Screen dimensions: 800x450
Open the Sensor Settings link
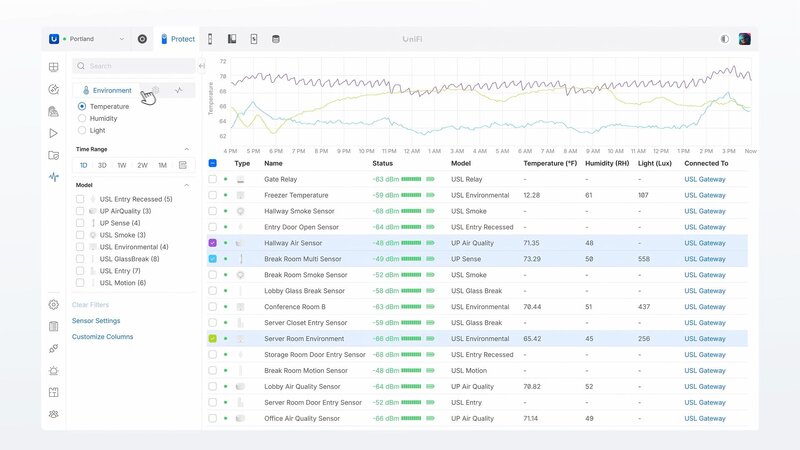click(96, 320)
